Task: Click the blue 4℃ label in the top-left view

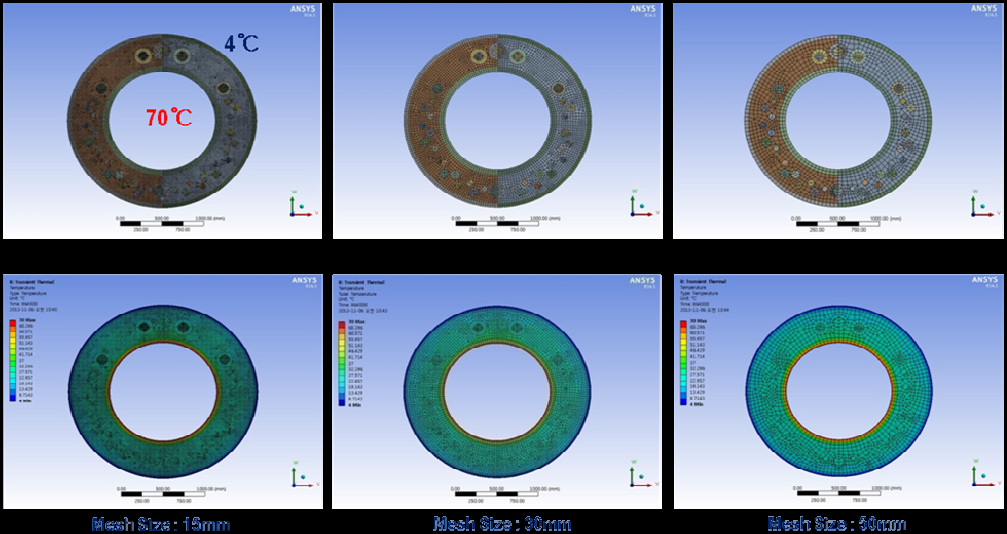Action: [245, 44]
